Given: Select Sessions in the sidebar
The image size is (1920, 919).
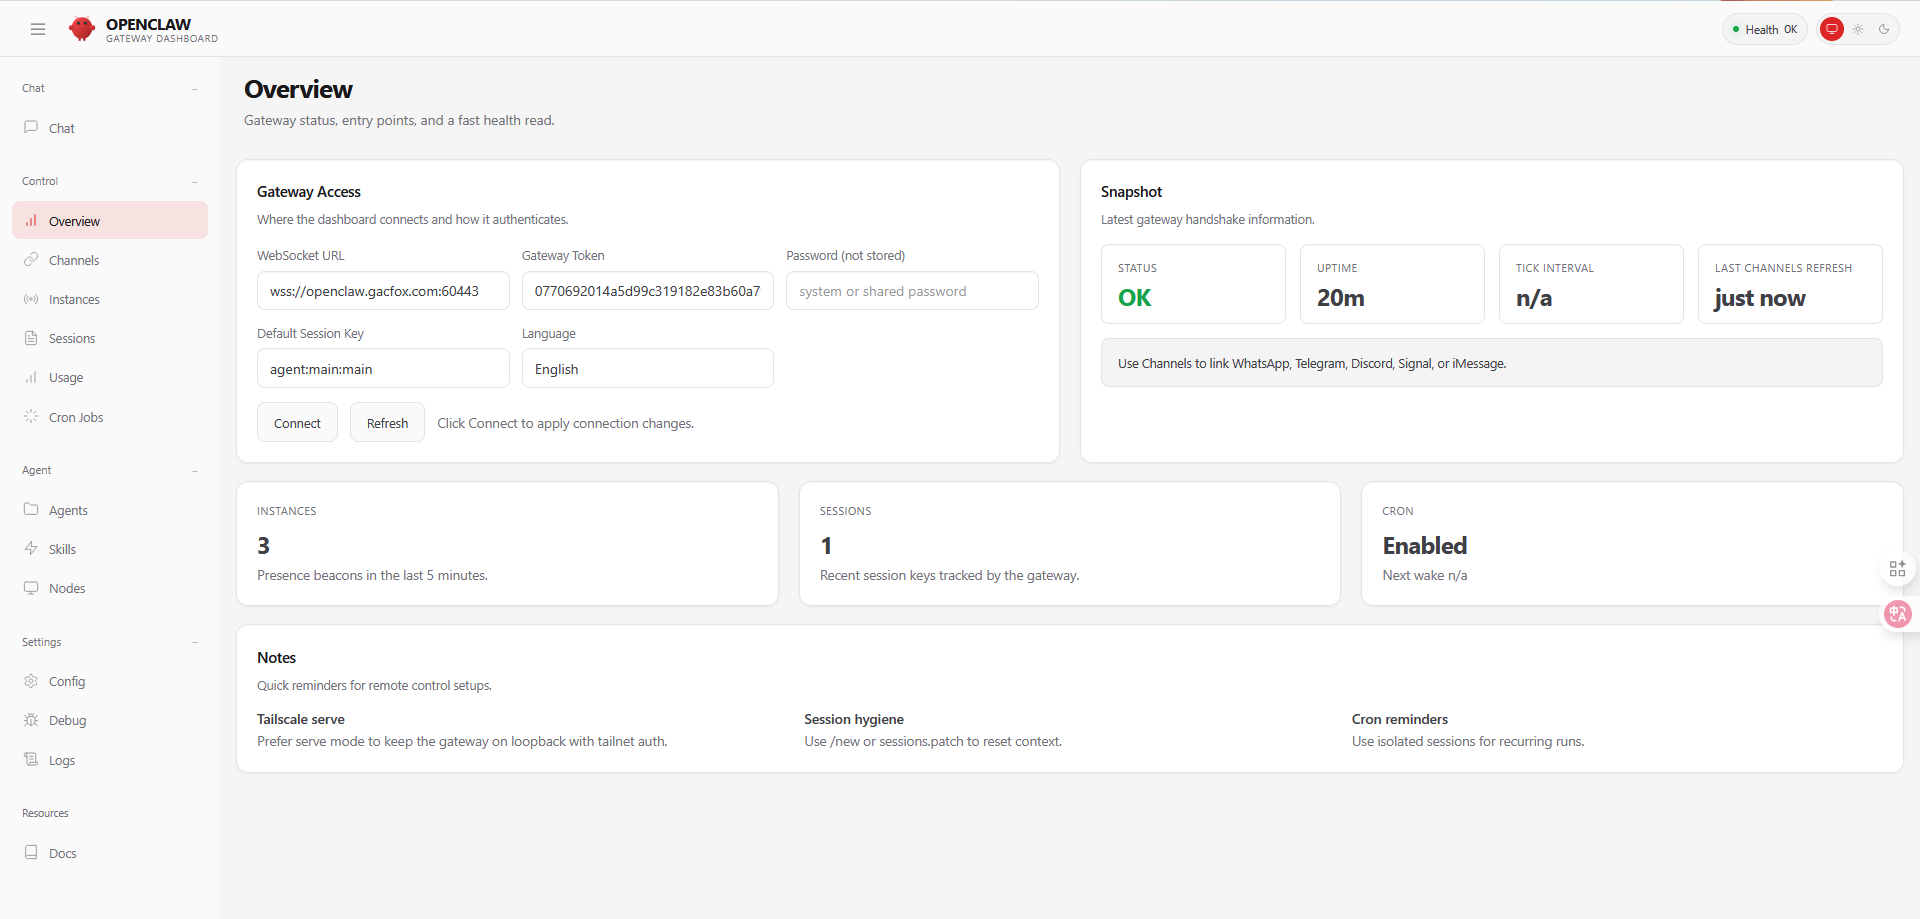Looking at the screenshot, I should point(72,338).
